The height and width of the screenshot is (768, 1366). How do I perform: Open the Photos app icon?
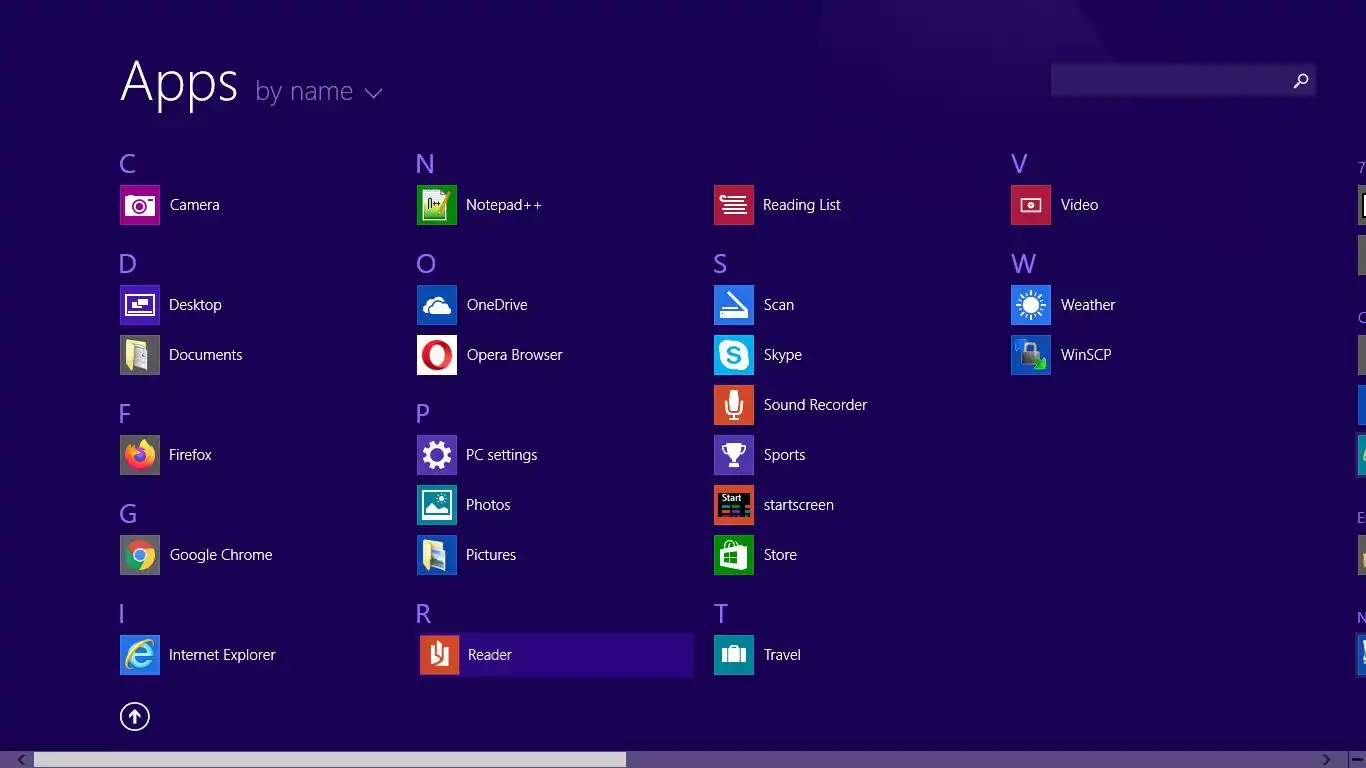coord(437,505)
